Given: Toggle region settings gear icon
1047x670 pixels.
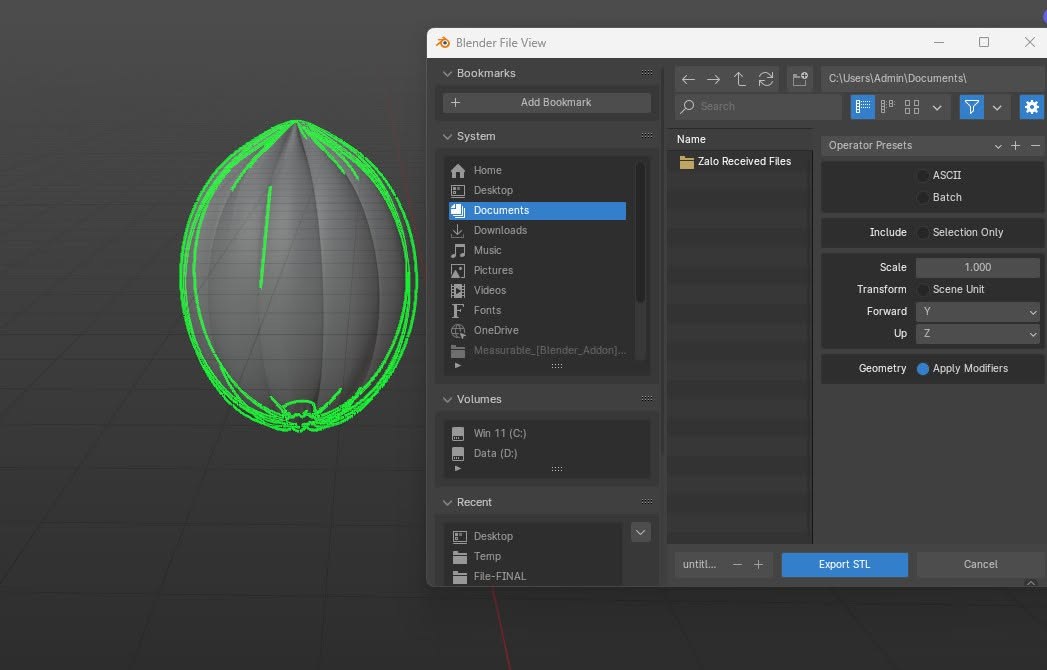Looking at the screenshot, I should [1032, 107].
